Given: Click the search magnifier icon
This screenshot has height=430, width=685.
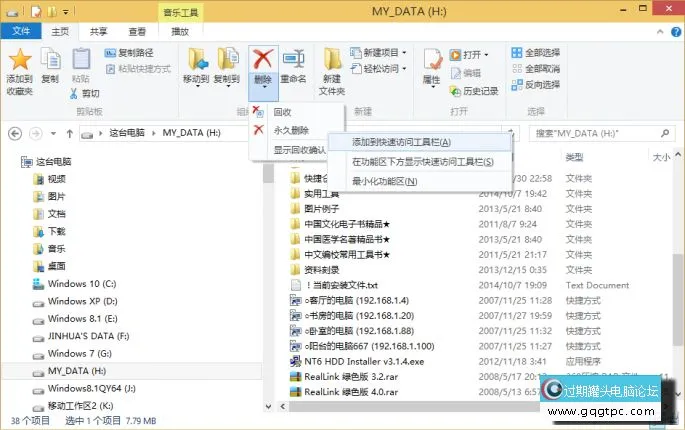Looking at the screenshot, I should [665, 133].
